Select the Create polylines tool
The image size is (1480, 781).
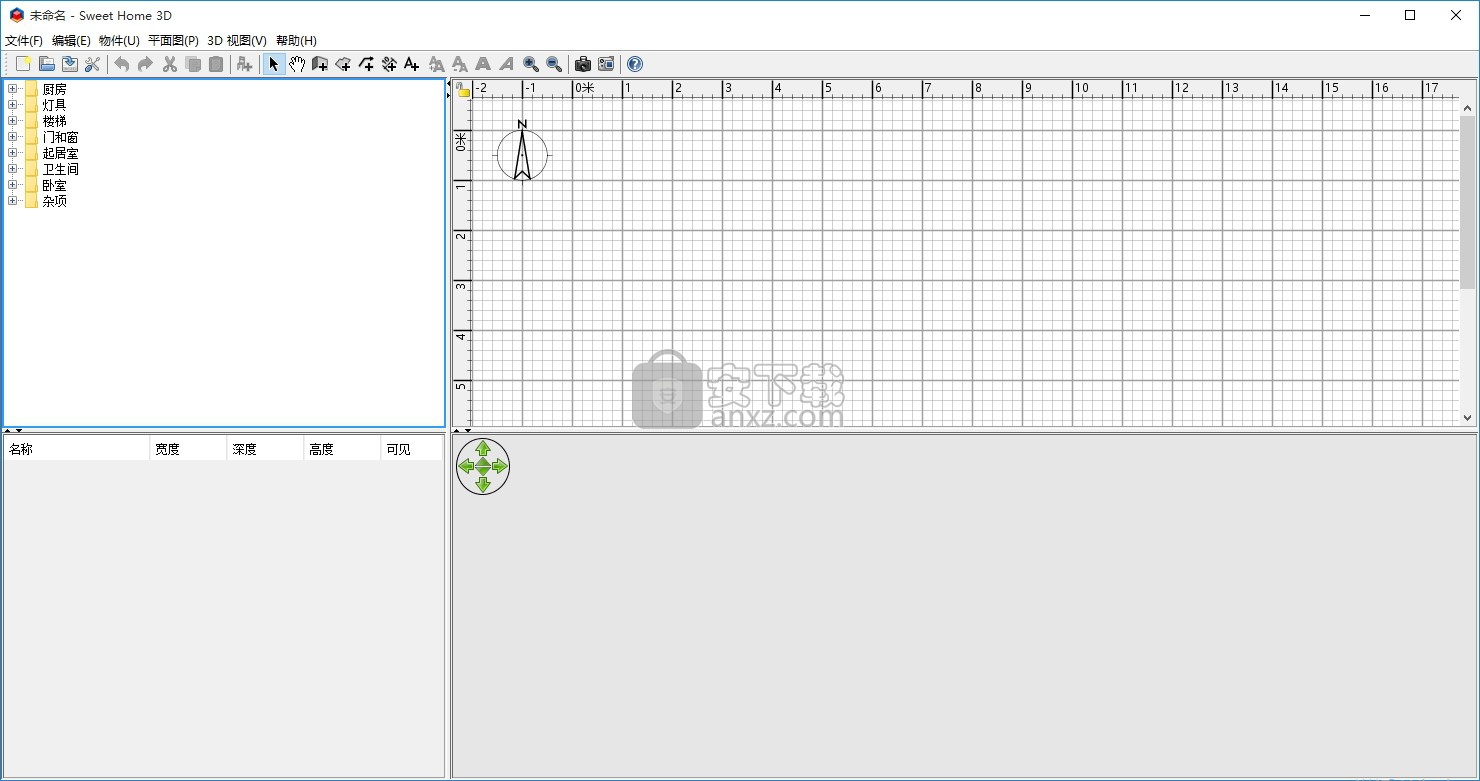tap(366, 64)
